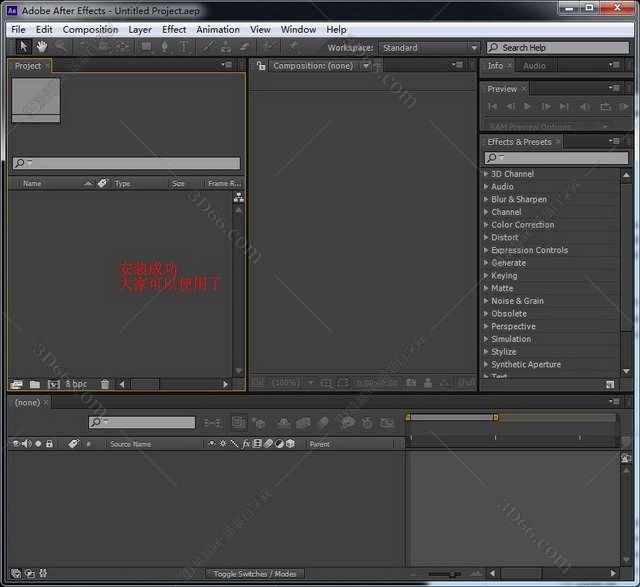Click the trash icon in Project panel

click(x=106, y=384)
